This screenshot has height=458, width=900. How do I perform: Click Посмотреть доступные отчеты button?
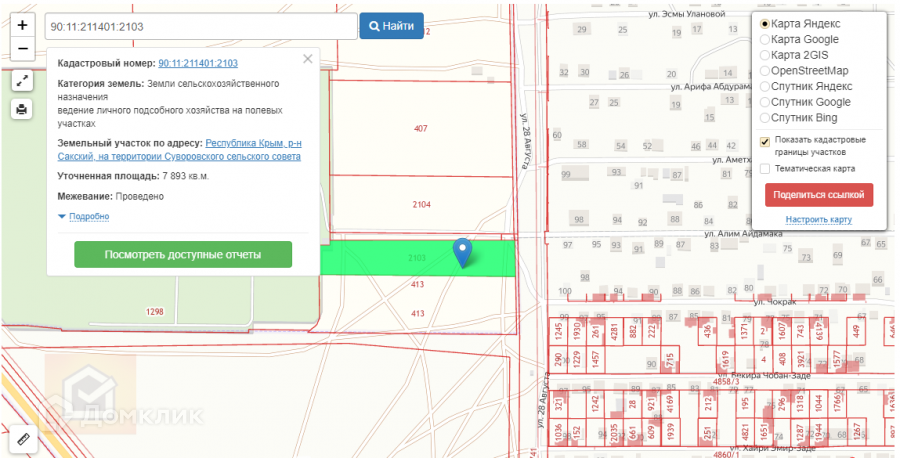coord(183,254)
